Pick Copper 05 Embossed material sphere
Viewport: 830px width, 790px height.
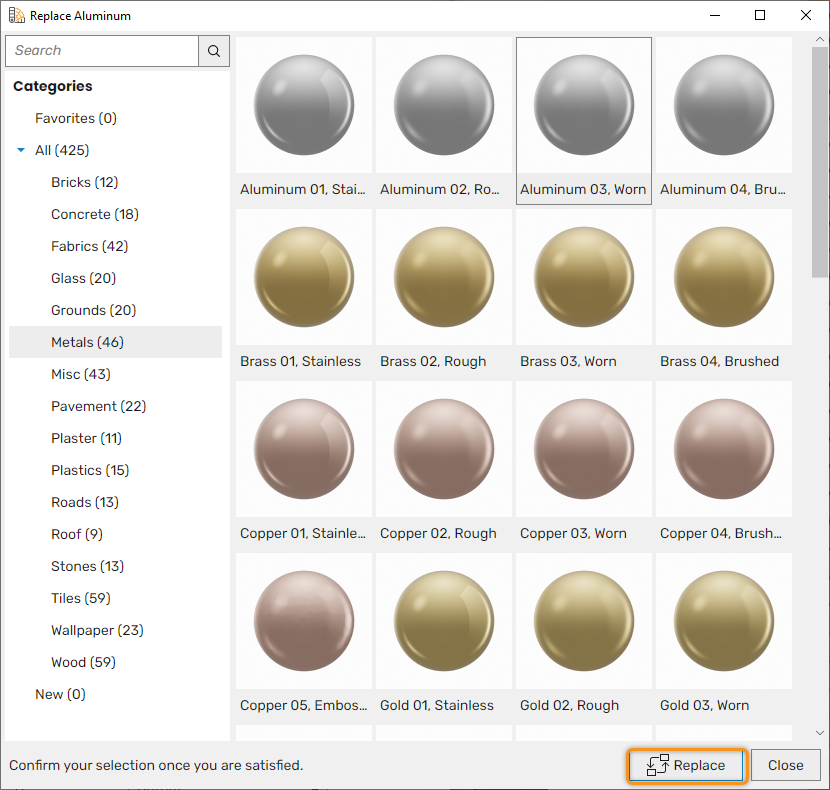click(304, 621)
